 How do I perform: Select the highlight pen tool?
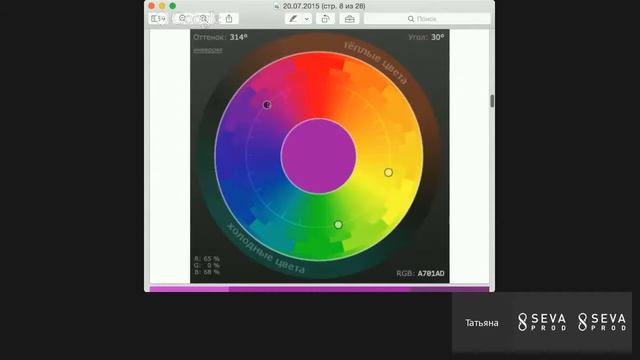tap(293, 19)
